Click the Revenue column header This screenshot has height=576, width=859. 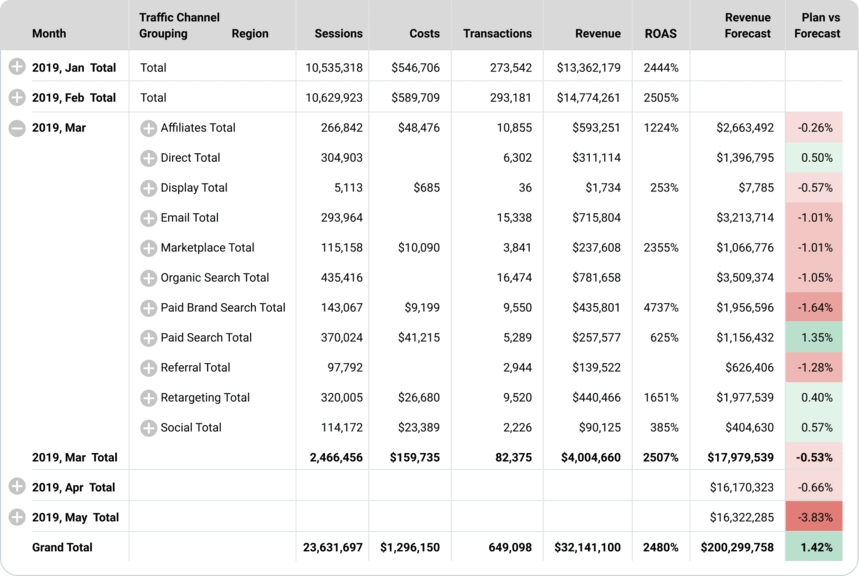(x=598, y=33)
